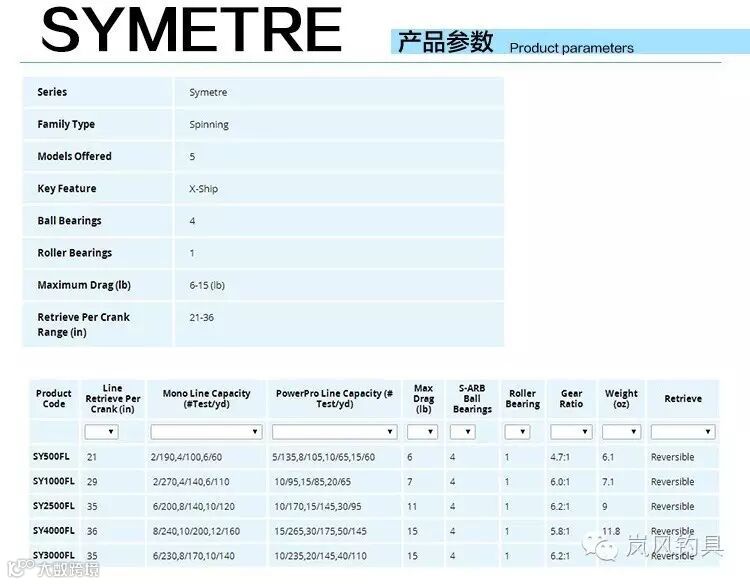Open the Max Drag filter dropdown
The image size is (750, 584).
tap(422, 432)
